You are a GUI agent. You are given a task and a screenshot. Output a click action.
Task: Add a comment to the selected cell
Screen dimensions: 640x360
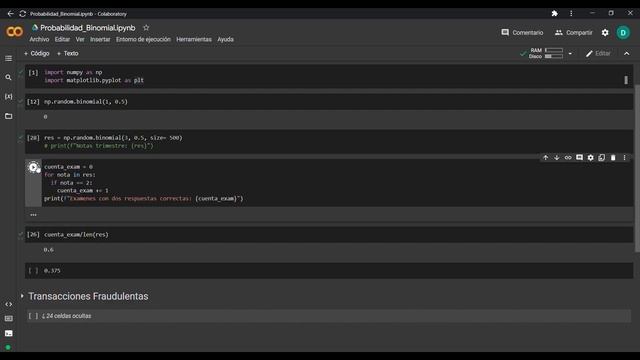click(x=579, y=158)
